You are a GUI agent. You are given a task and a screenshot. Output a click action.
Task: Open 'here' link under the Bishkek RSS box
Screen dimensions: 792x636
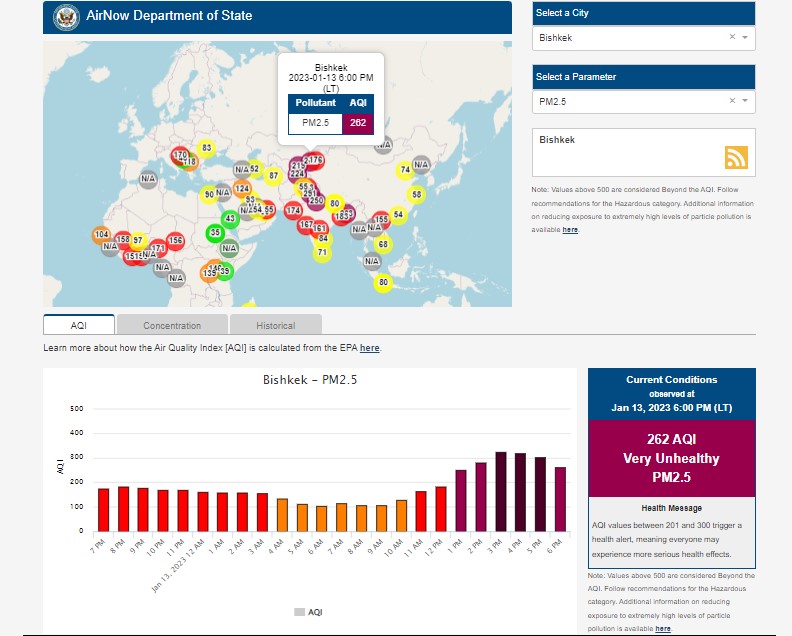[570, 230]
